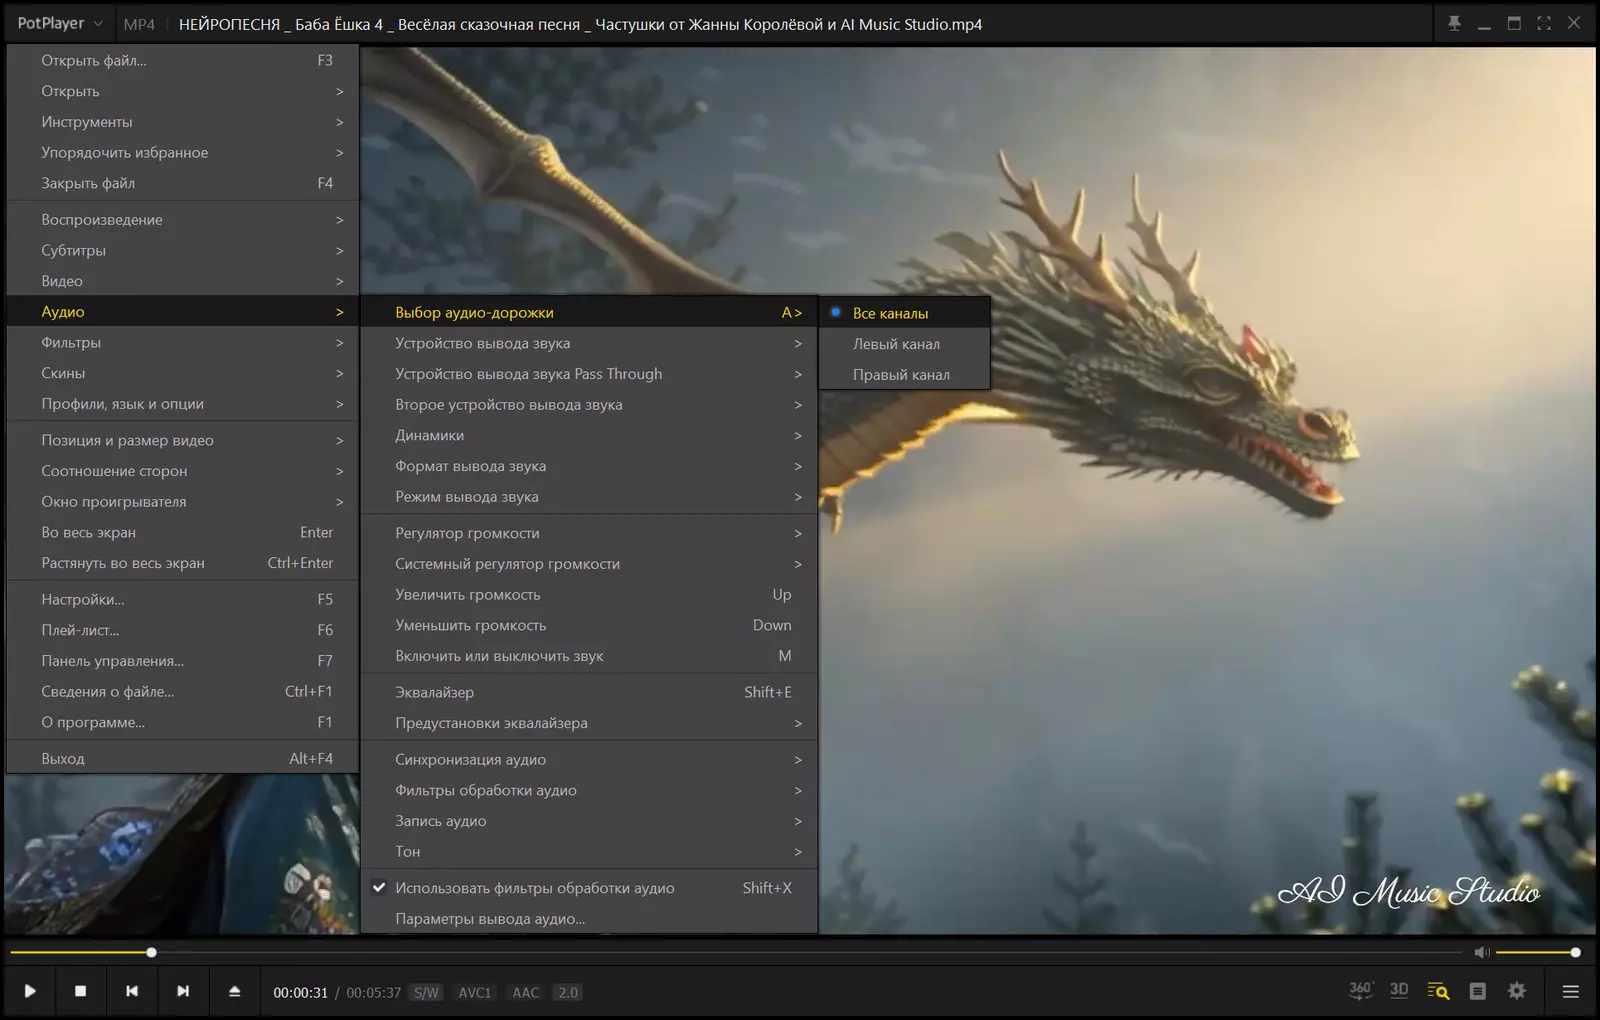Select Левый канал

(x=905, y=344)
